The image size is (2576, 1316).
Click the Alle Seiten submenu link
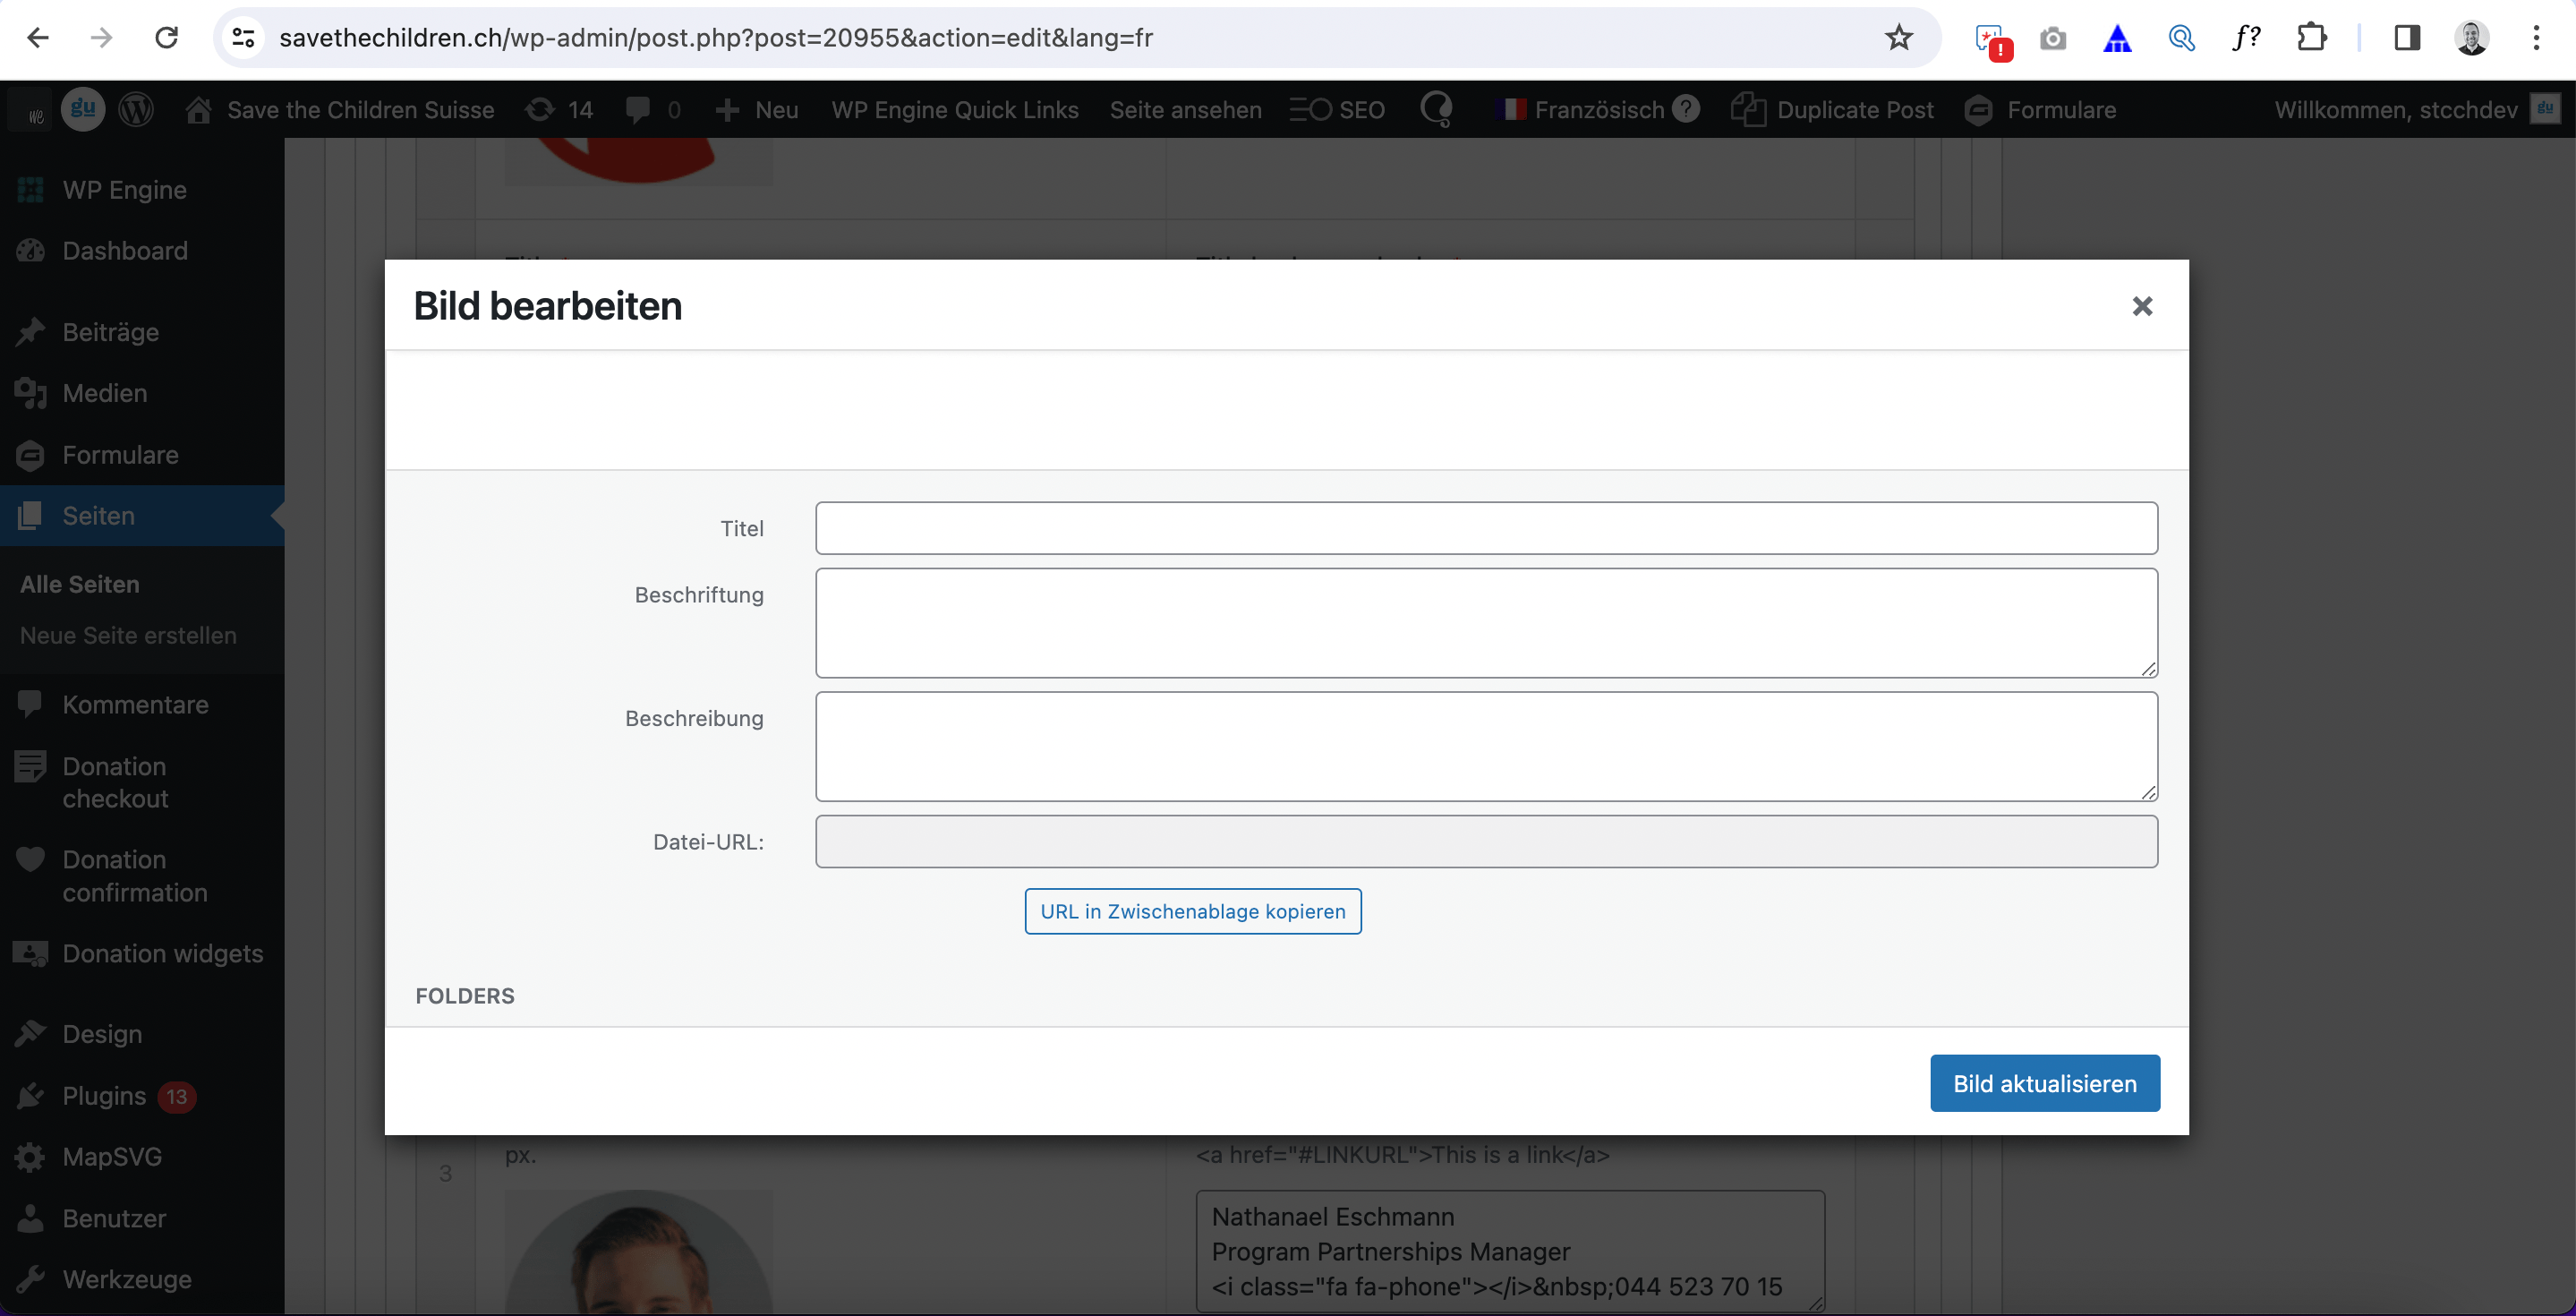[80, 584]
